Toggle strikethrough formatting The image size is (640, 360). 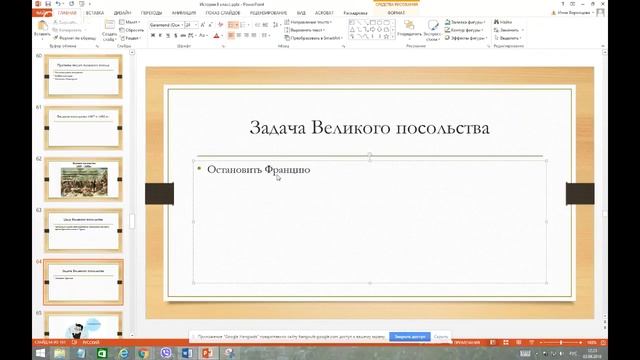[x=183, y=36]
